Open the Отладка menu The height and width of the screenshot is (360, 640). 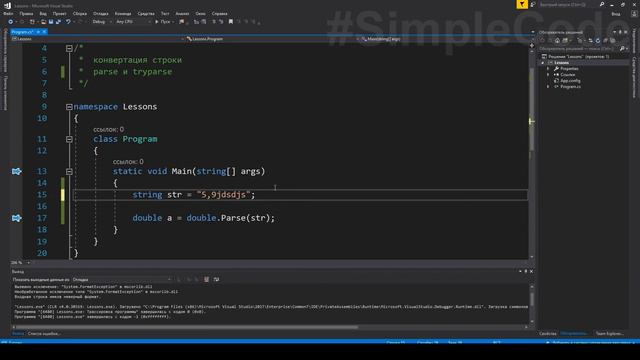(x=100, y=14)
